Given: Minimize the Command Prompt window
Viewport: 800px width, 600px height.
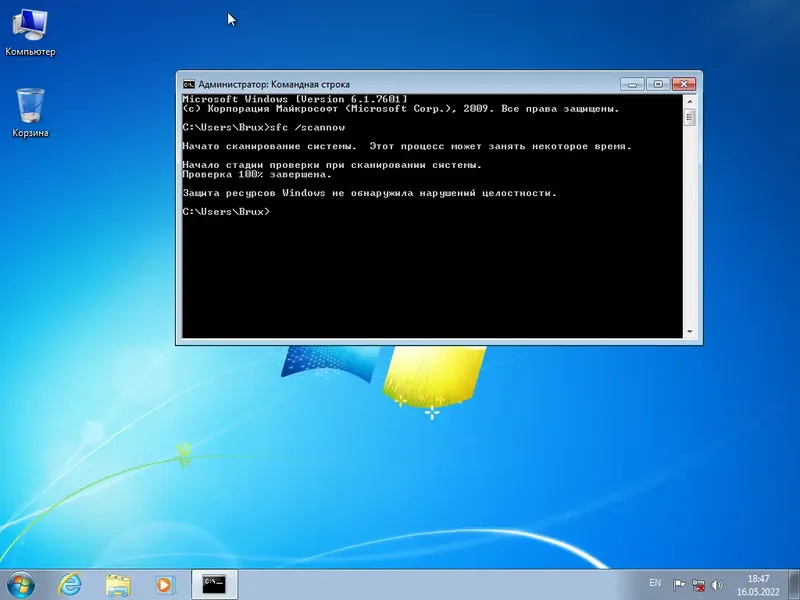Looking at the screenshot, I should click(631, 84).
